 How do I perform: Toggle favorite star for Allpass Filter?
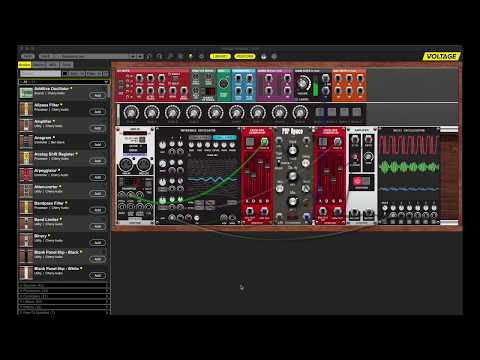pos(62,105)
